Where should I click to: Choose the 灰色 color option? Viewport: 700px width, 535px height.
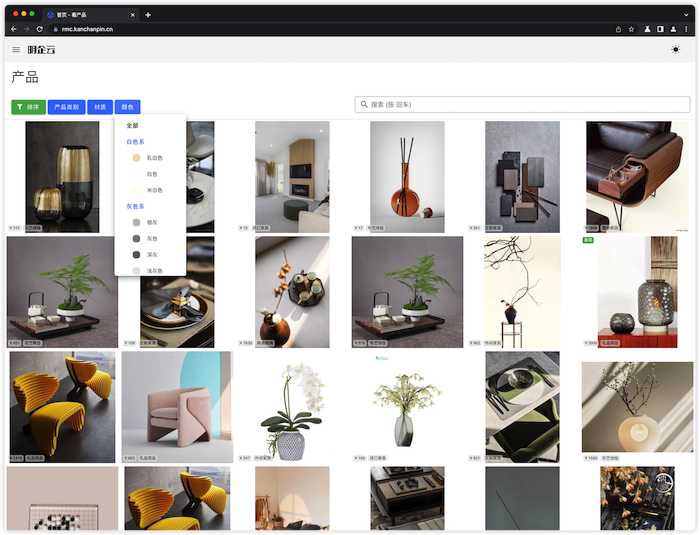tap(150, 238)
